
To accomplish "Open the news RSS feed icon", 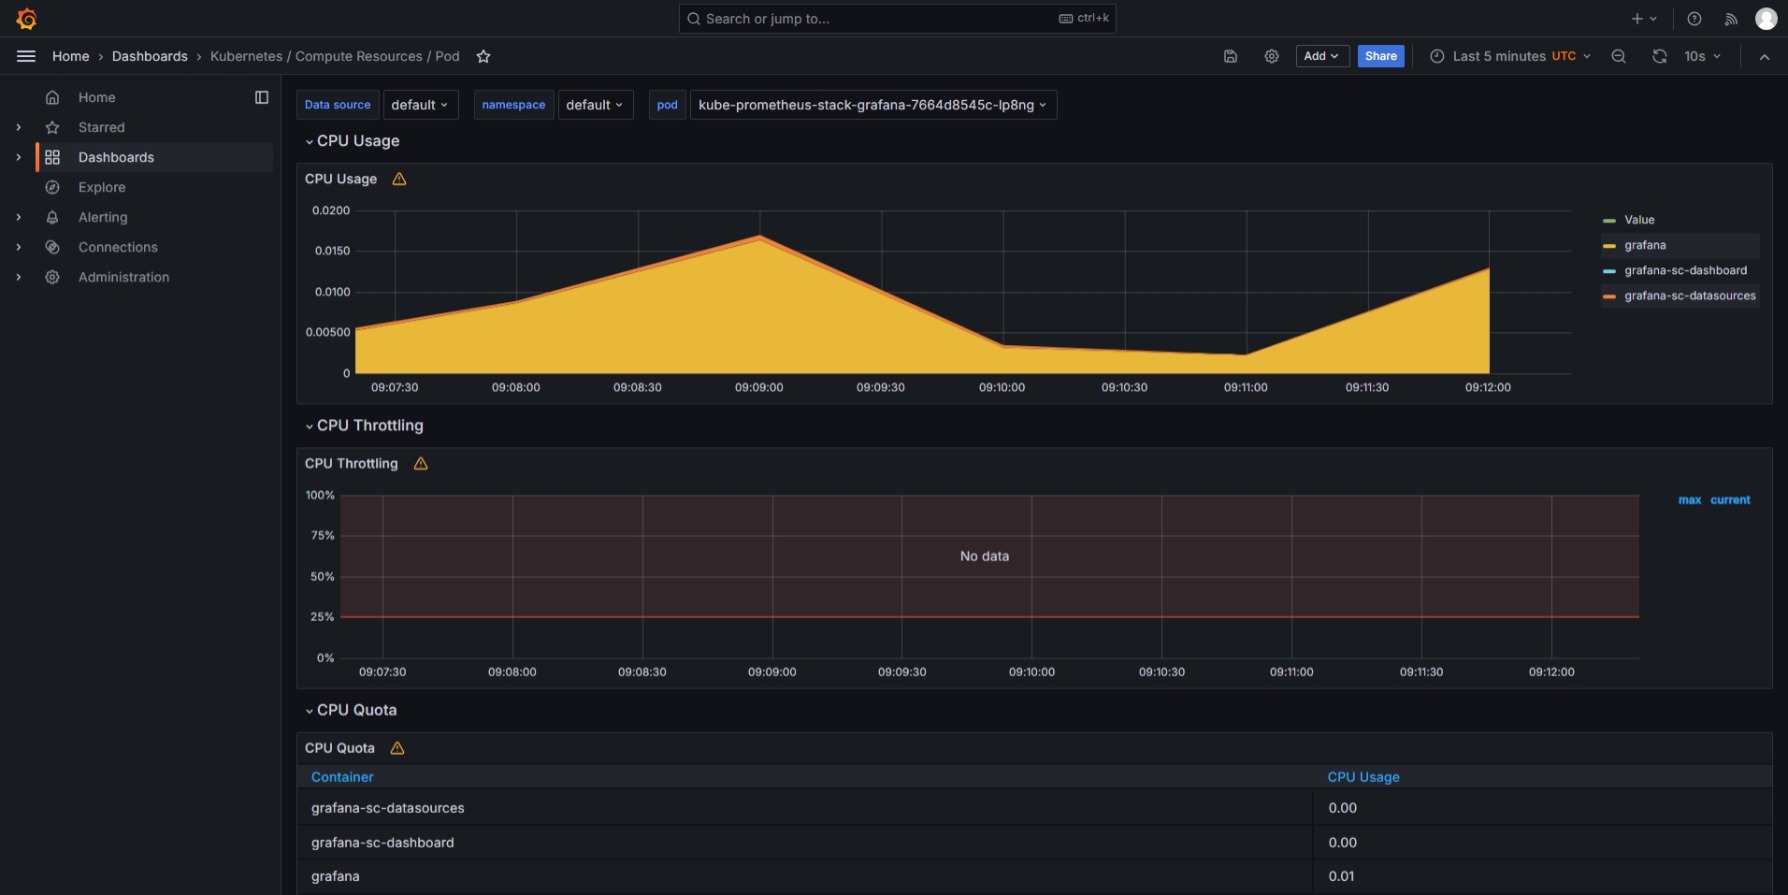I will [x=1731, y=19].
